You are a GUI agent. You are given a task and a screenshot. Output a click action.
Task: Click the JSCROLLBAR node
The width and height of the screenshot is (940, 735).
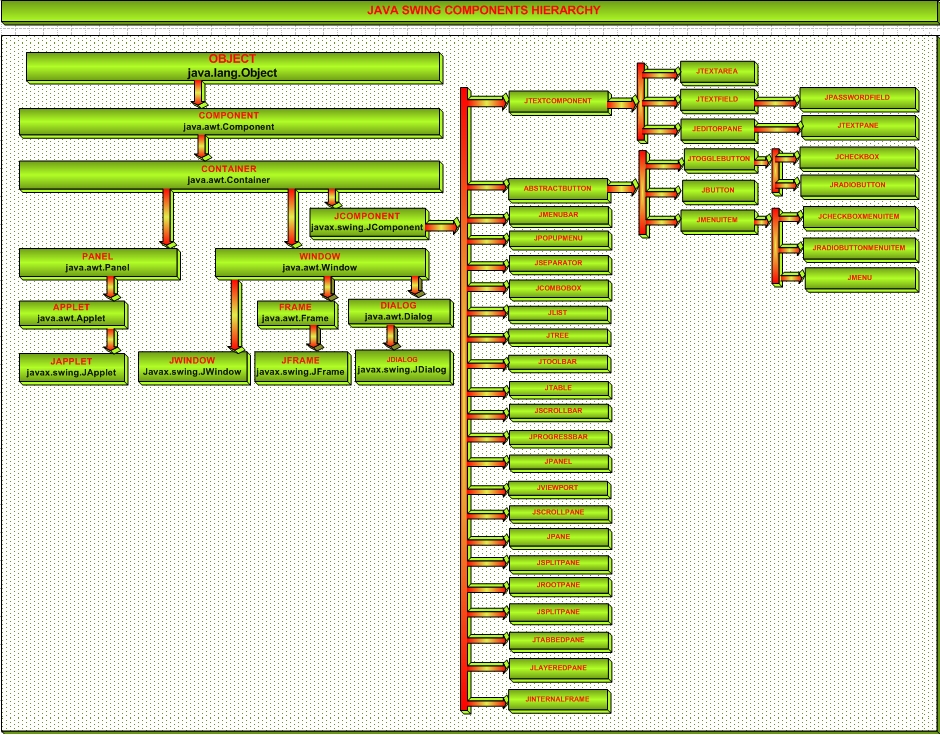point(559,412)
